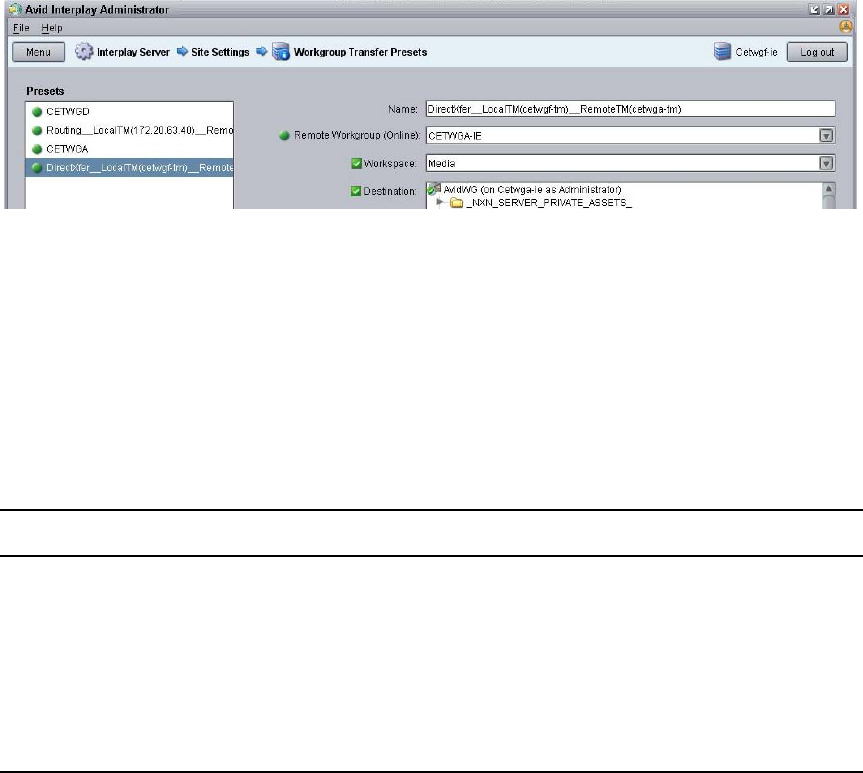Click the Workgroup Transfer Presets title

361,52
